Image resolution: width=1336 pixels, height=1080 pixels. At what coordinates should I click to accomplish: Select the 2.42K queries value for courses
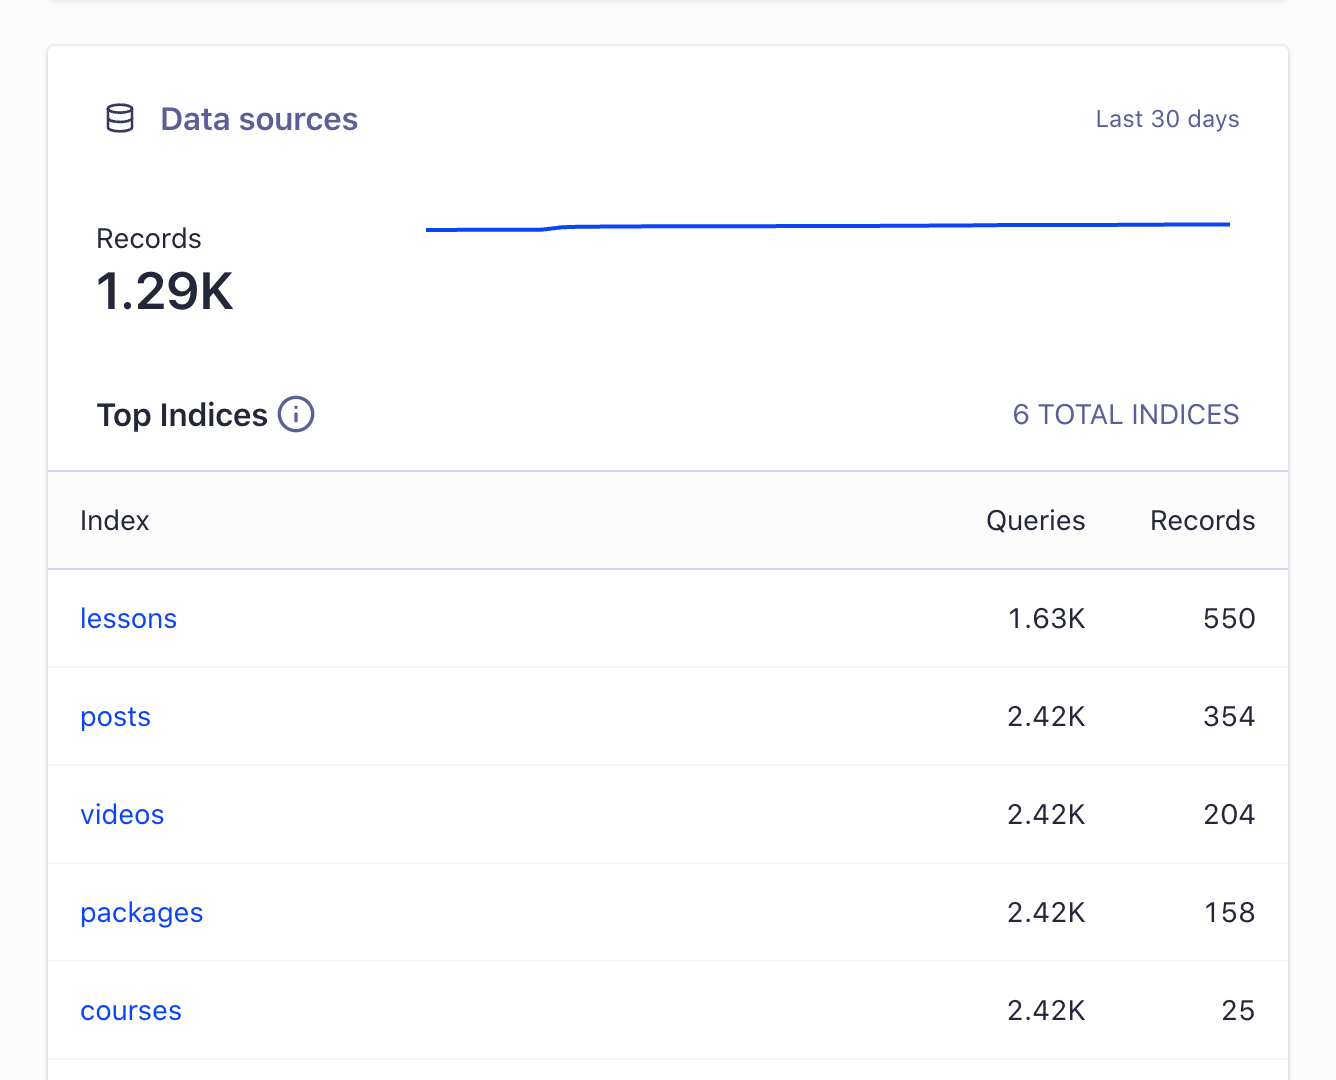point(1046,1010)
